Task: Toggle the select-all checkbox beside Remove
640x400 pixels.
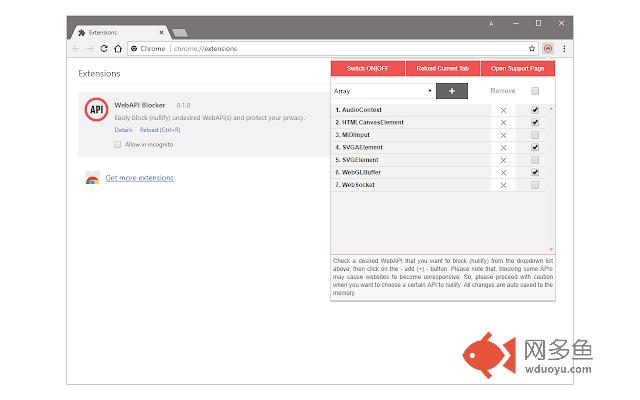Action: [535, 91]
